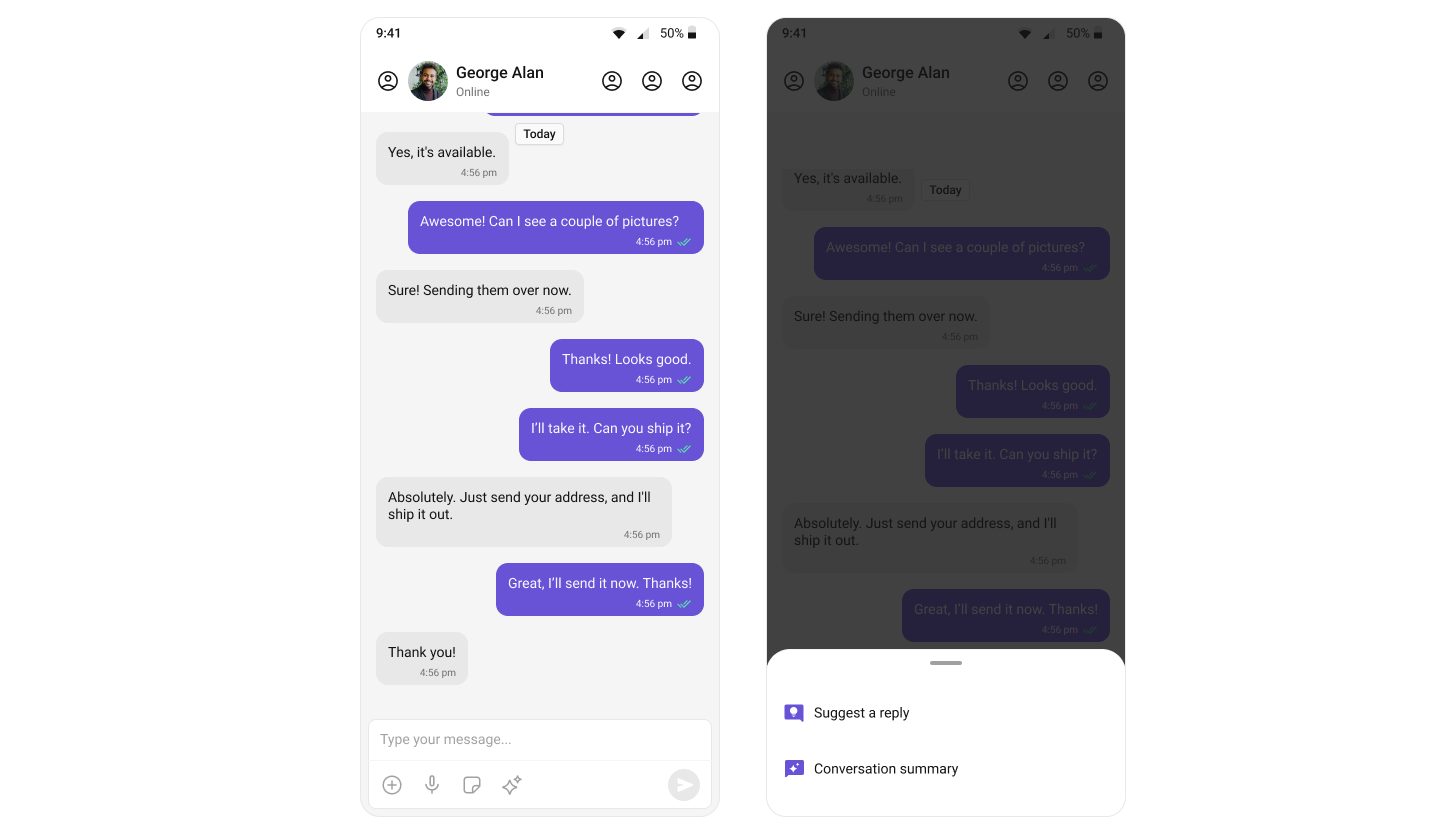Click the bottom sheet drag handle
1440x833 pixels.
(946, 663)
